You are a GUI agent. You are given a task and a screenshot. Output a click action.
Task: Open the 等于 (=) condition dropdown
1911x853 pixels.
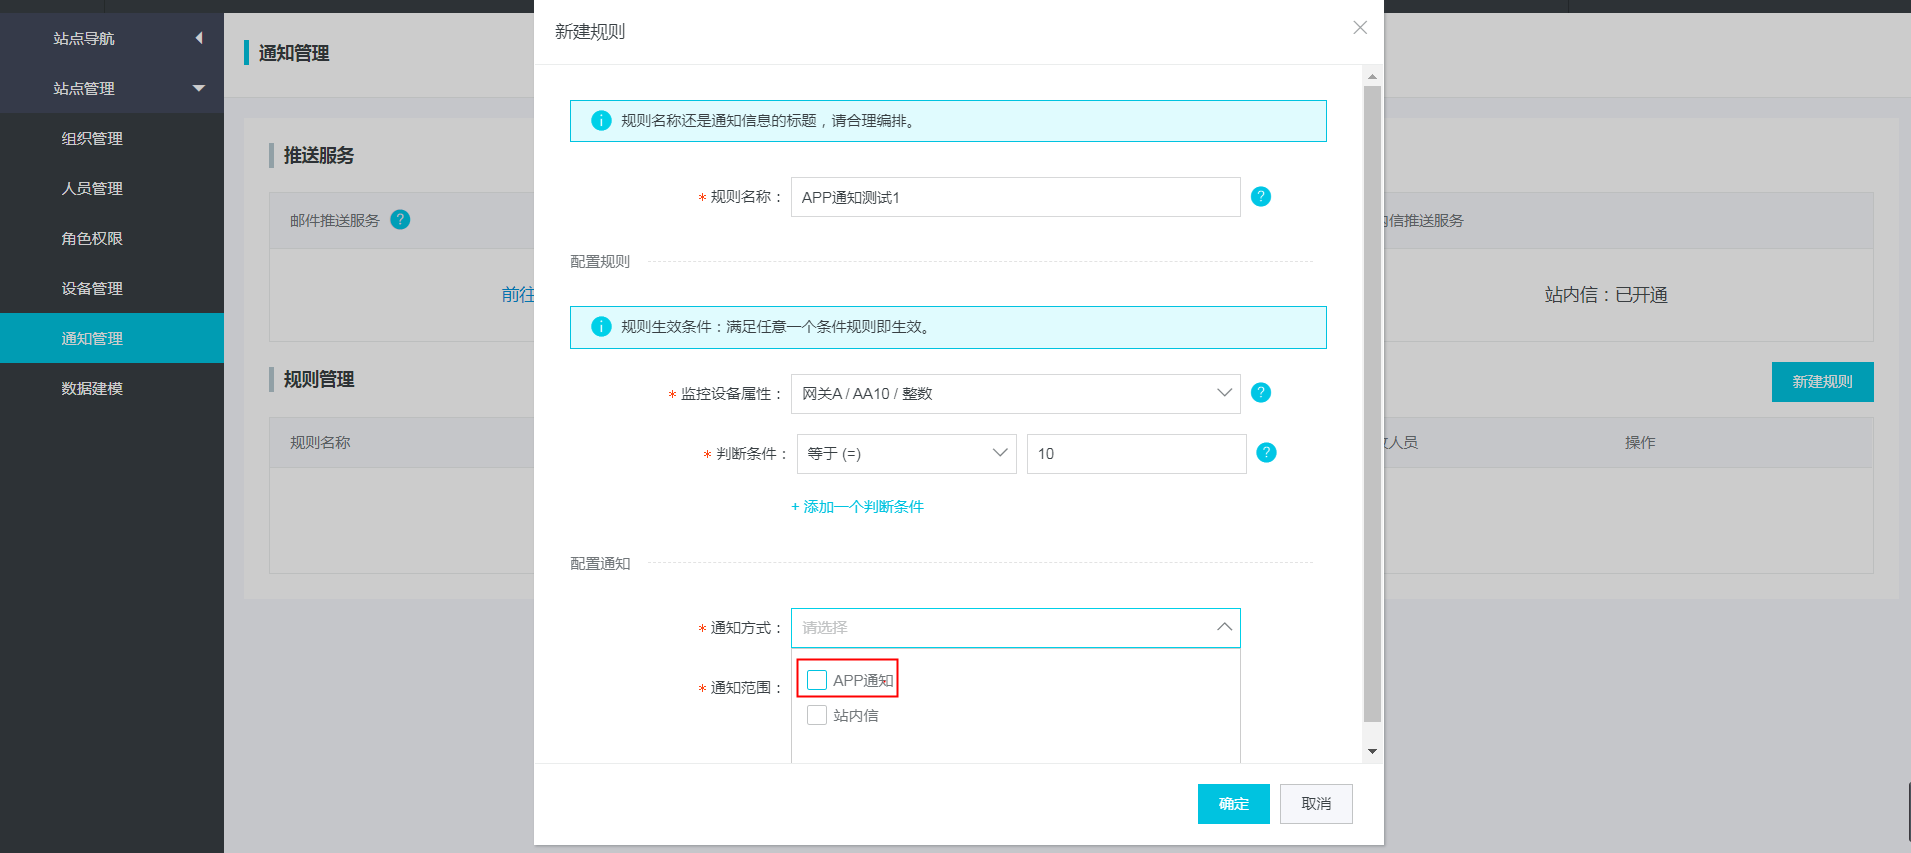906,453
